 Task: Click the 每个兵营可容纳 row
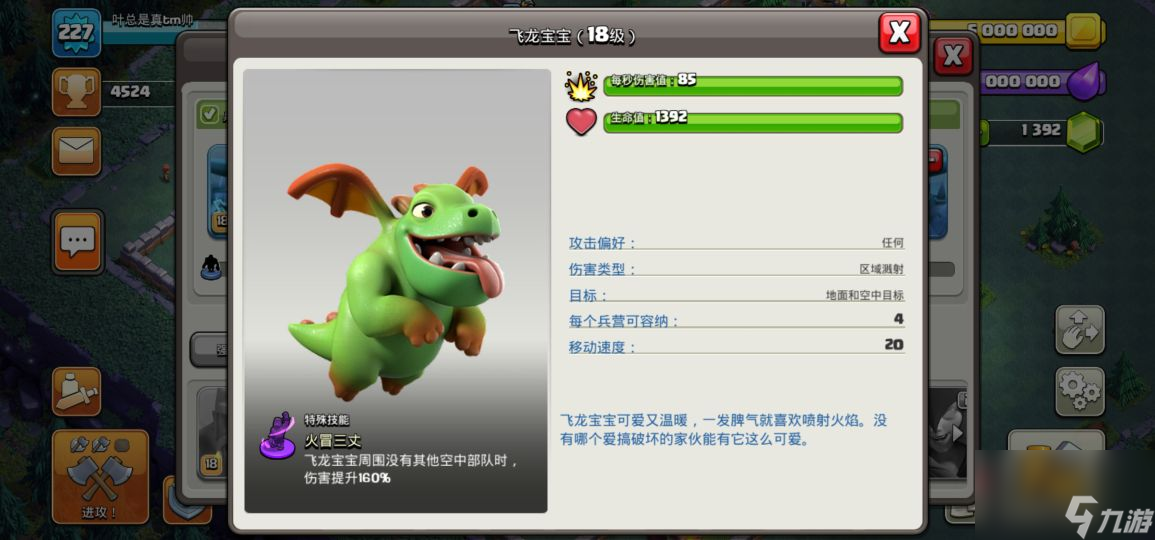pyautogui.click(x=736, y=320)
